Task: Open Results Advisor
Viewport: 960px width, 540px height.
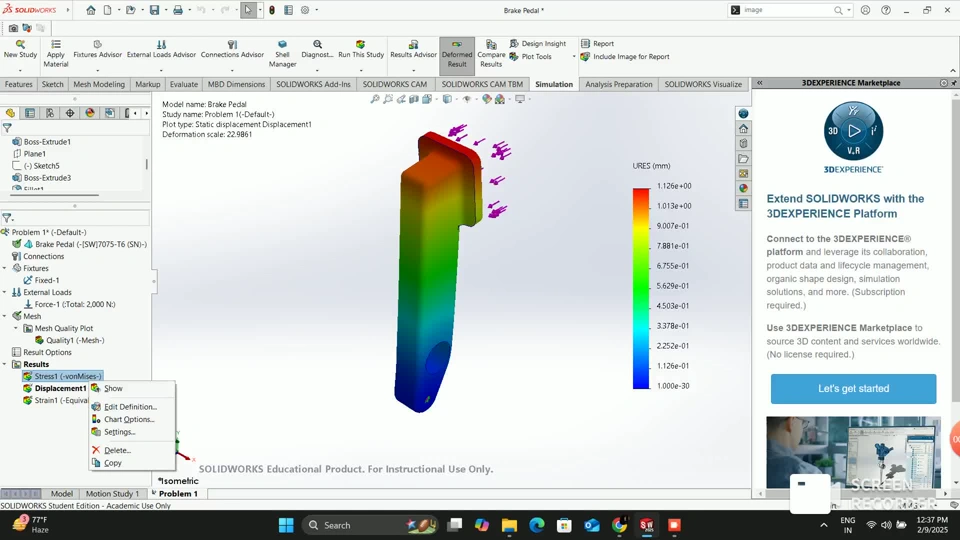Action: pyautogui.click(x=413, y=50)
